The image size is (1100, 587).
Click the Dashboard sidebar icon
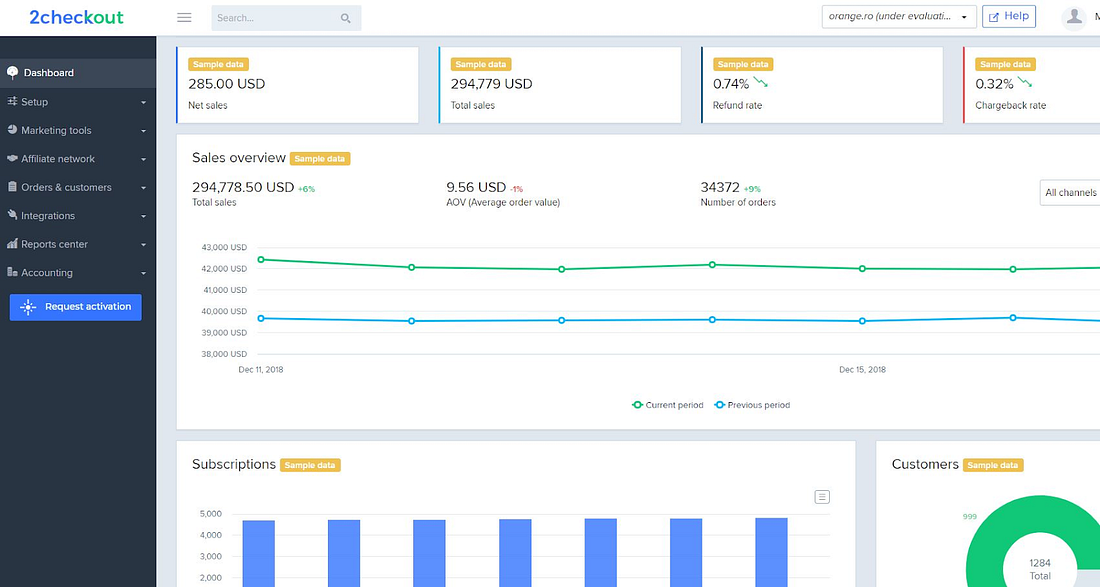(x=13, y=73)
